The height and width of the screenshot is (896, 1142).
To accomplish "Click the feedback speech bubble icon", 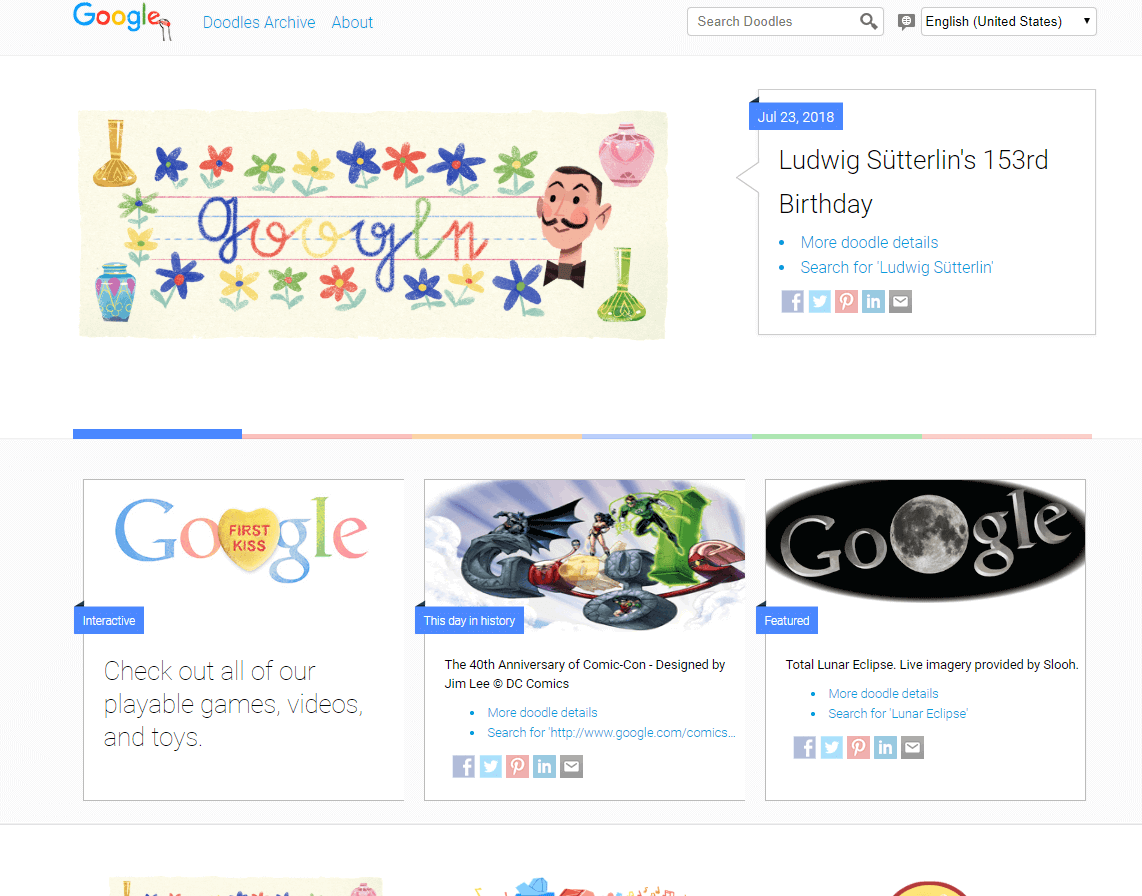I will pyautogui.click(x=905, y=22).
